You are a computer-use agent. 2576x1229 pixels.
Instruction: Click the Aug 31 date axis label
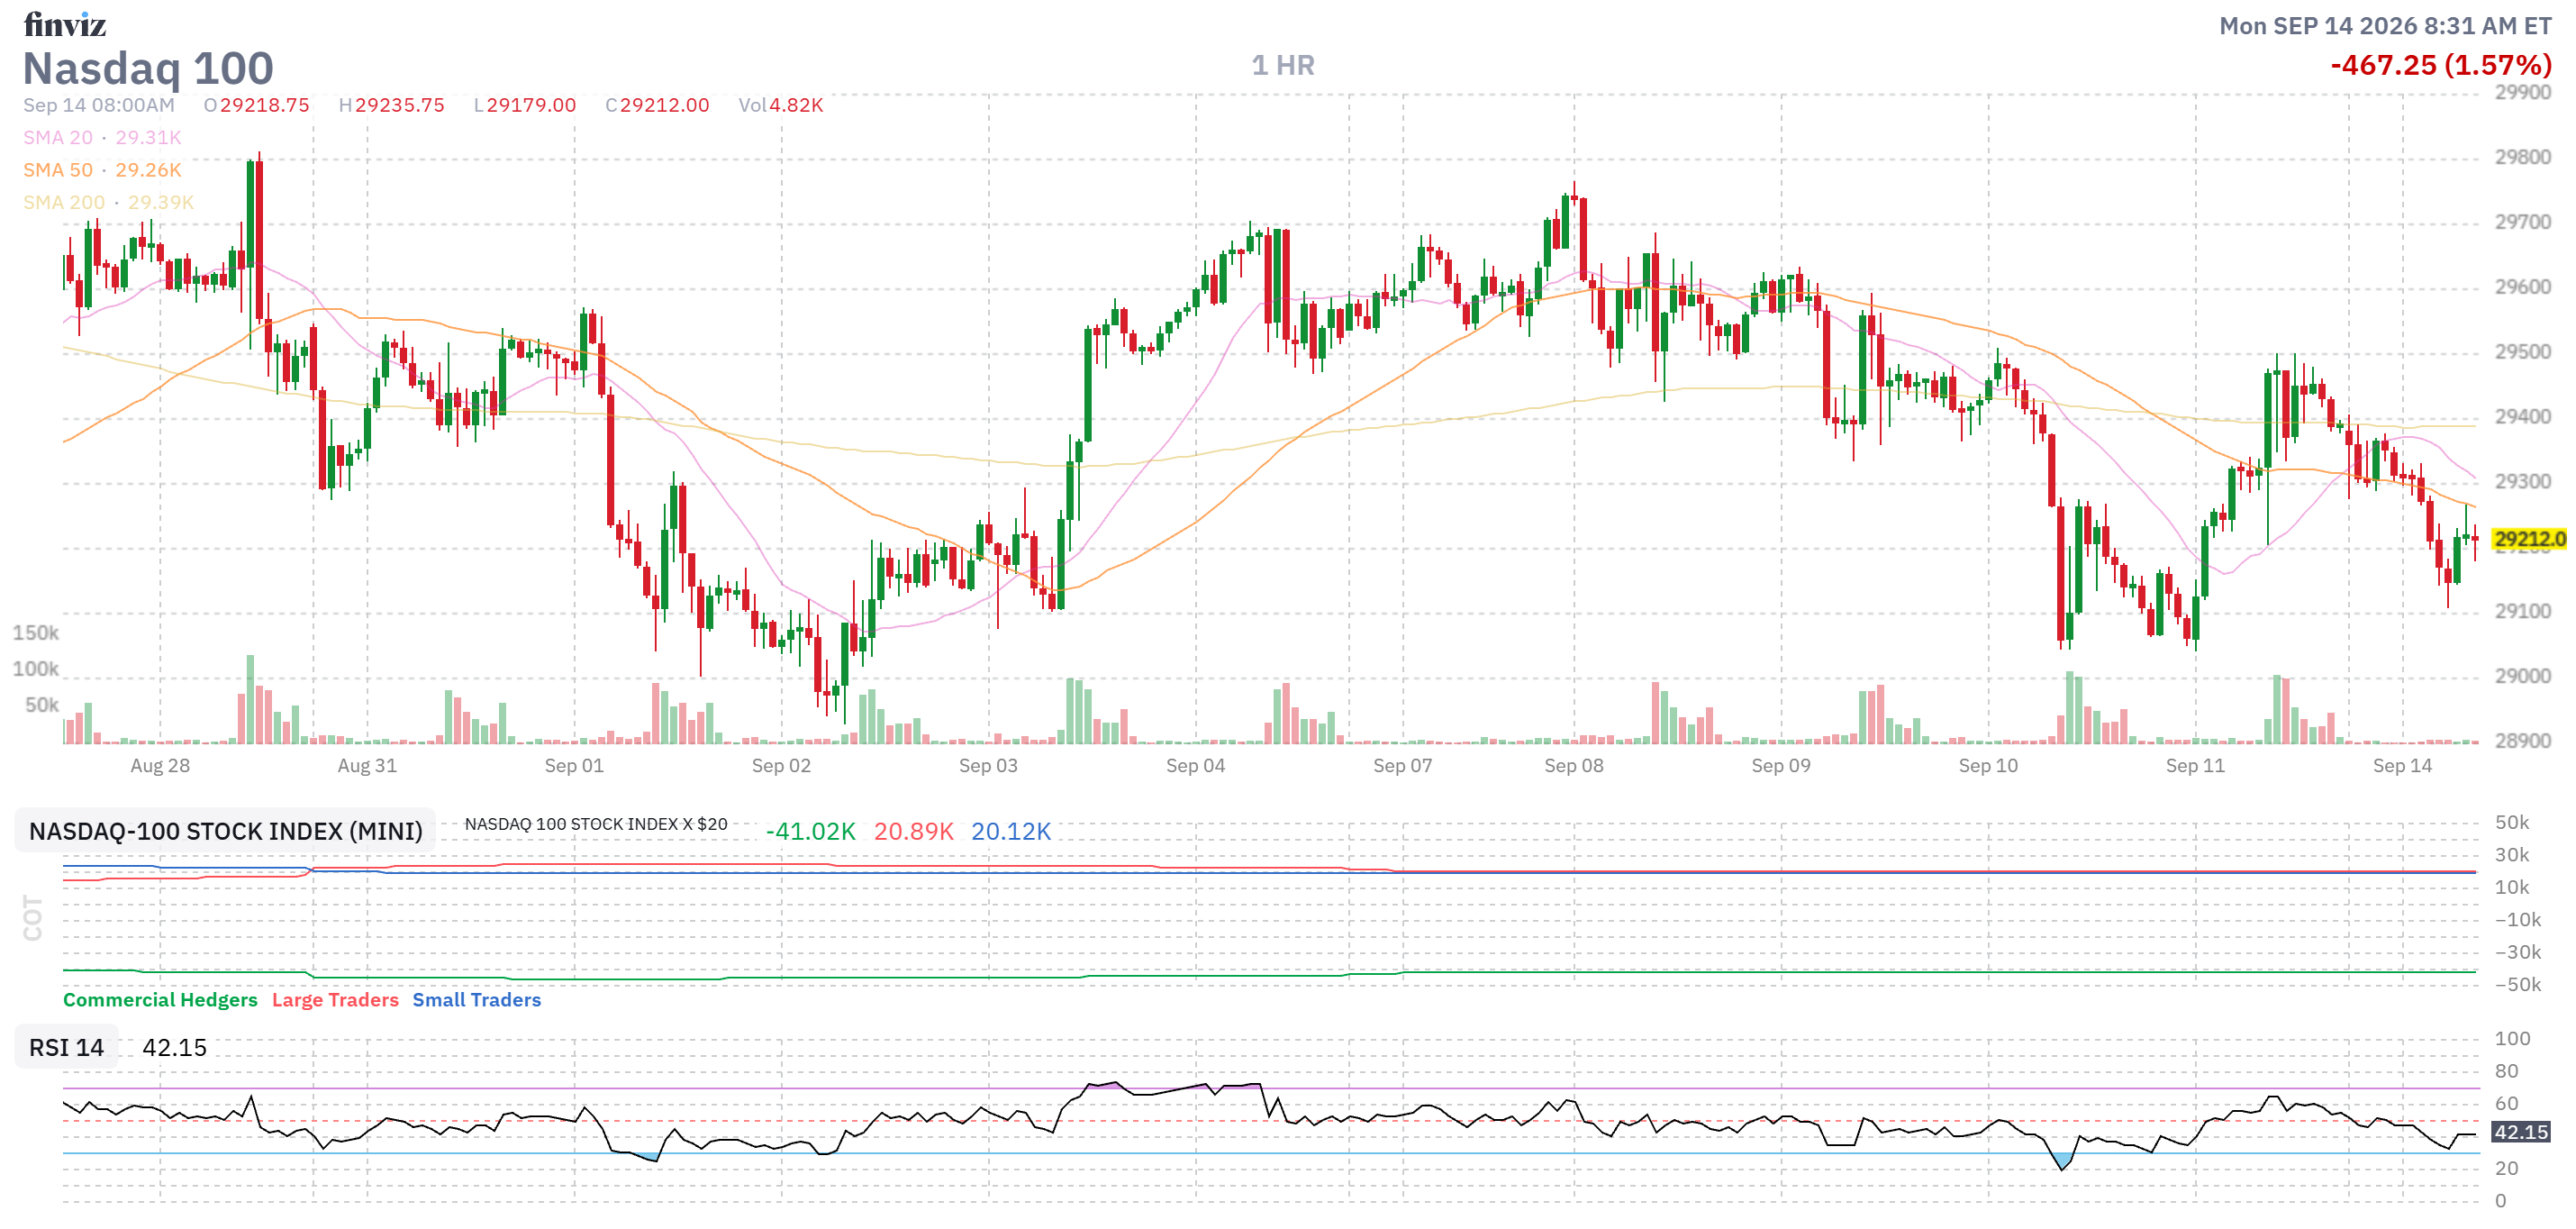pyautogui.click(x=367, y=765)
